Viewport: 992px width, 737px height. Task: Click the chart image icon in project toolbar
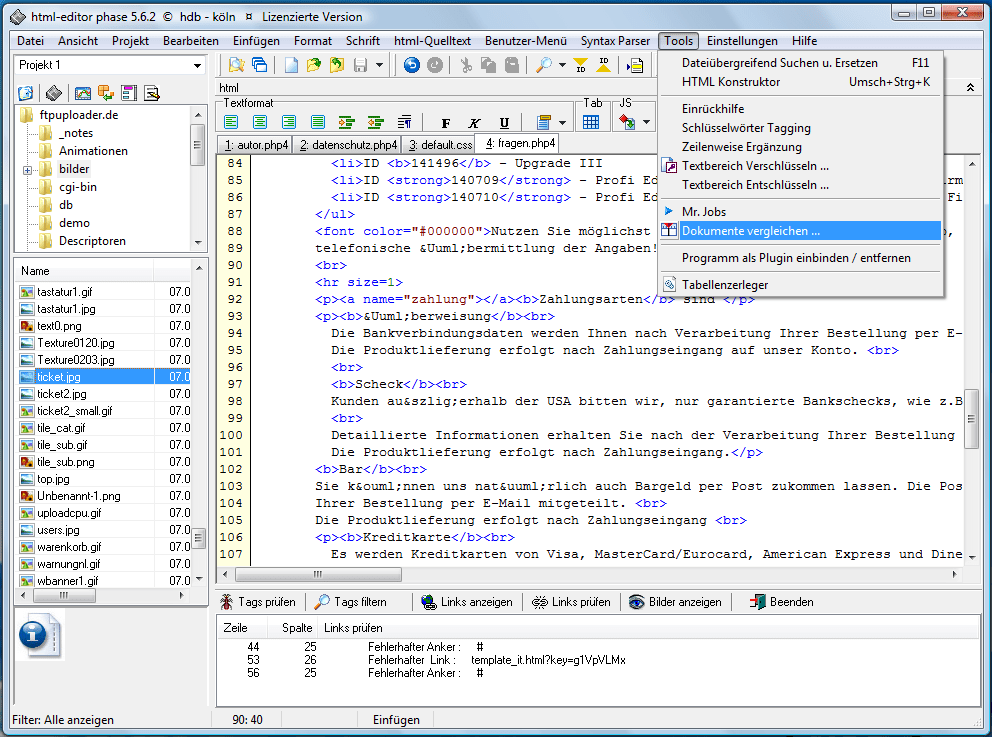click(83, 94)
